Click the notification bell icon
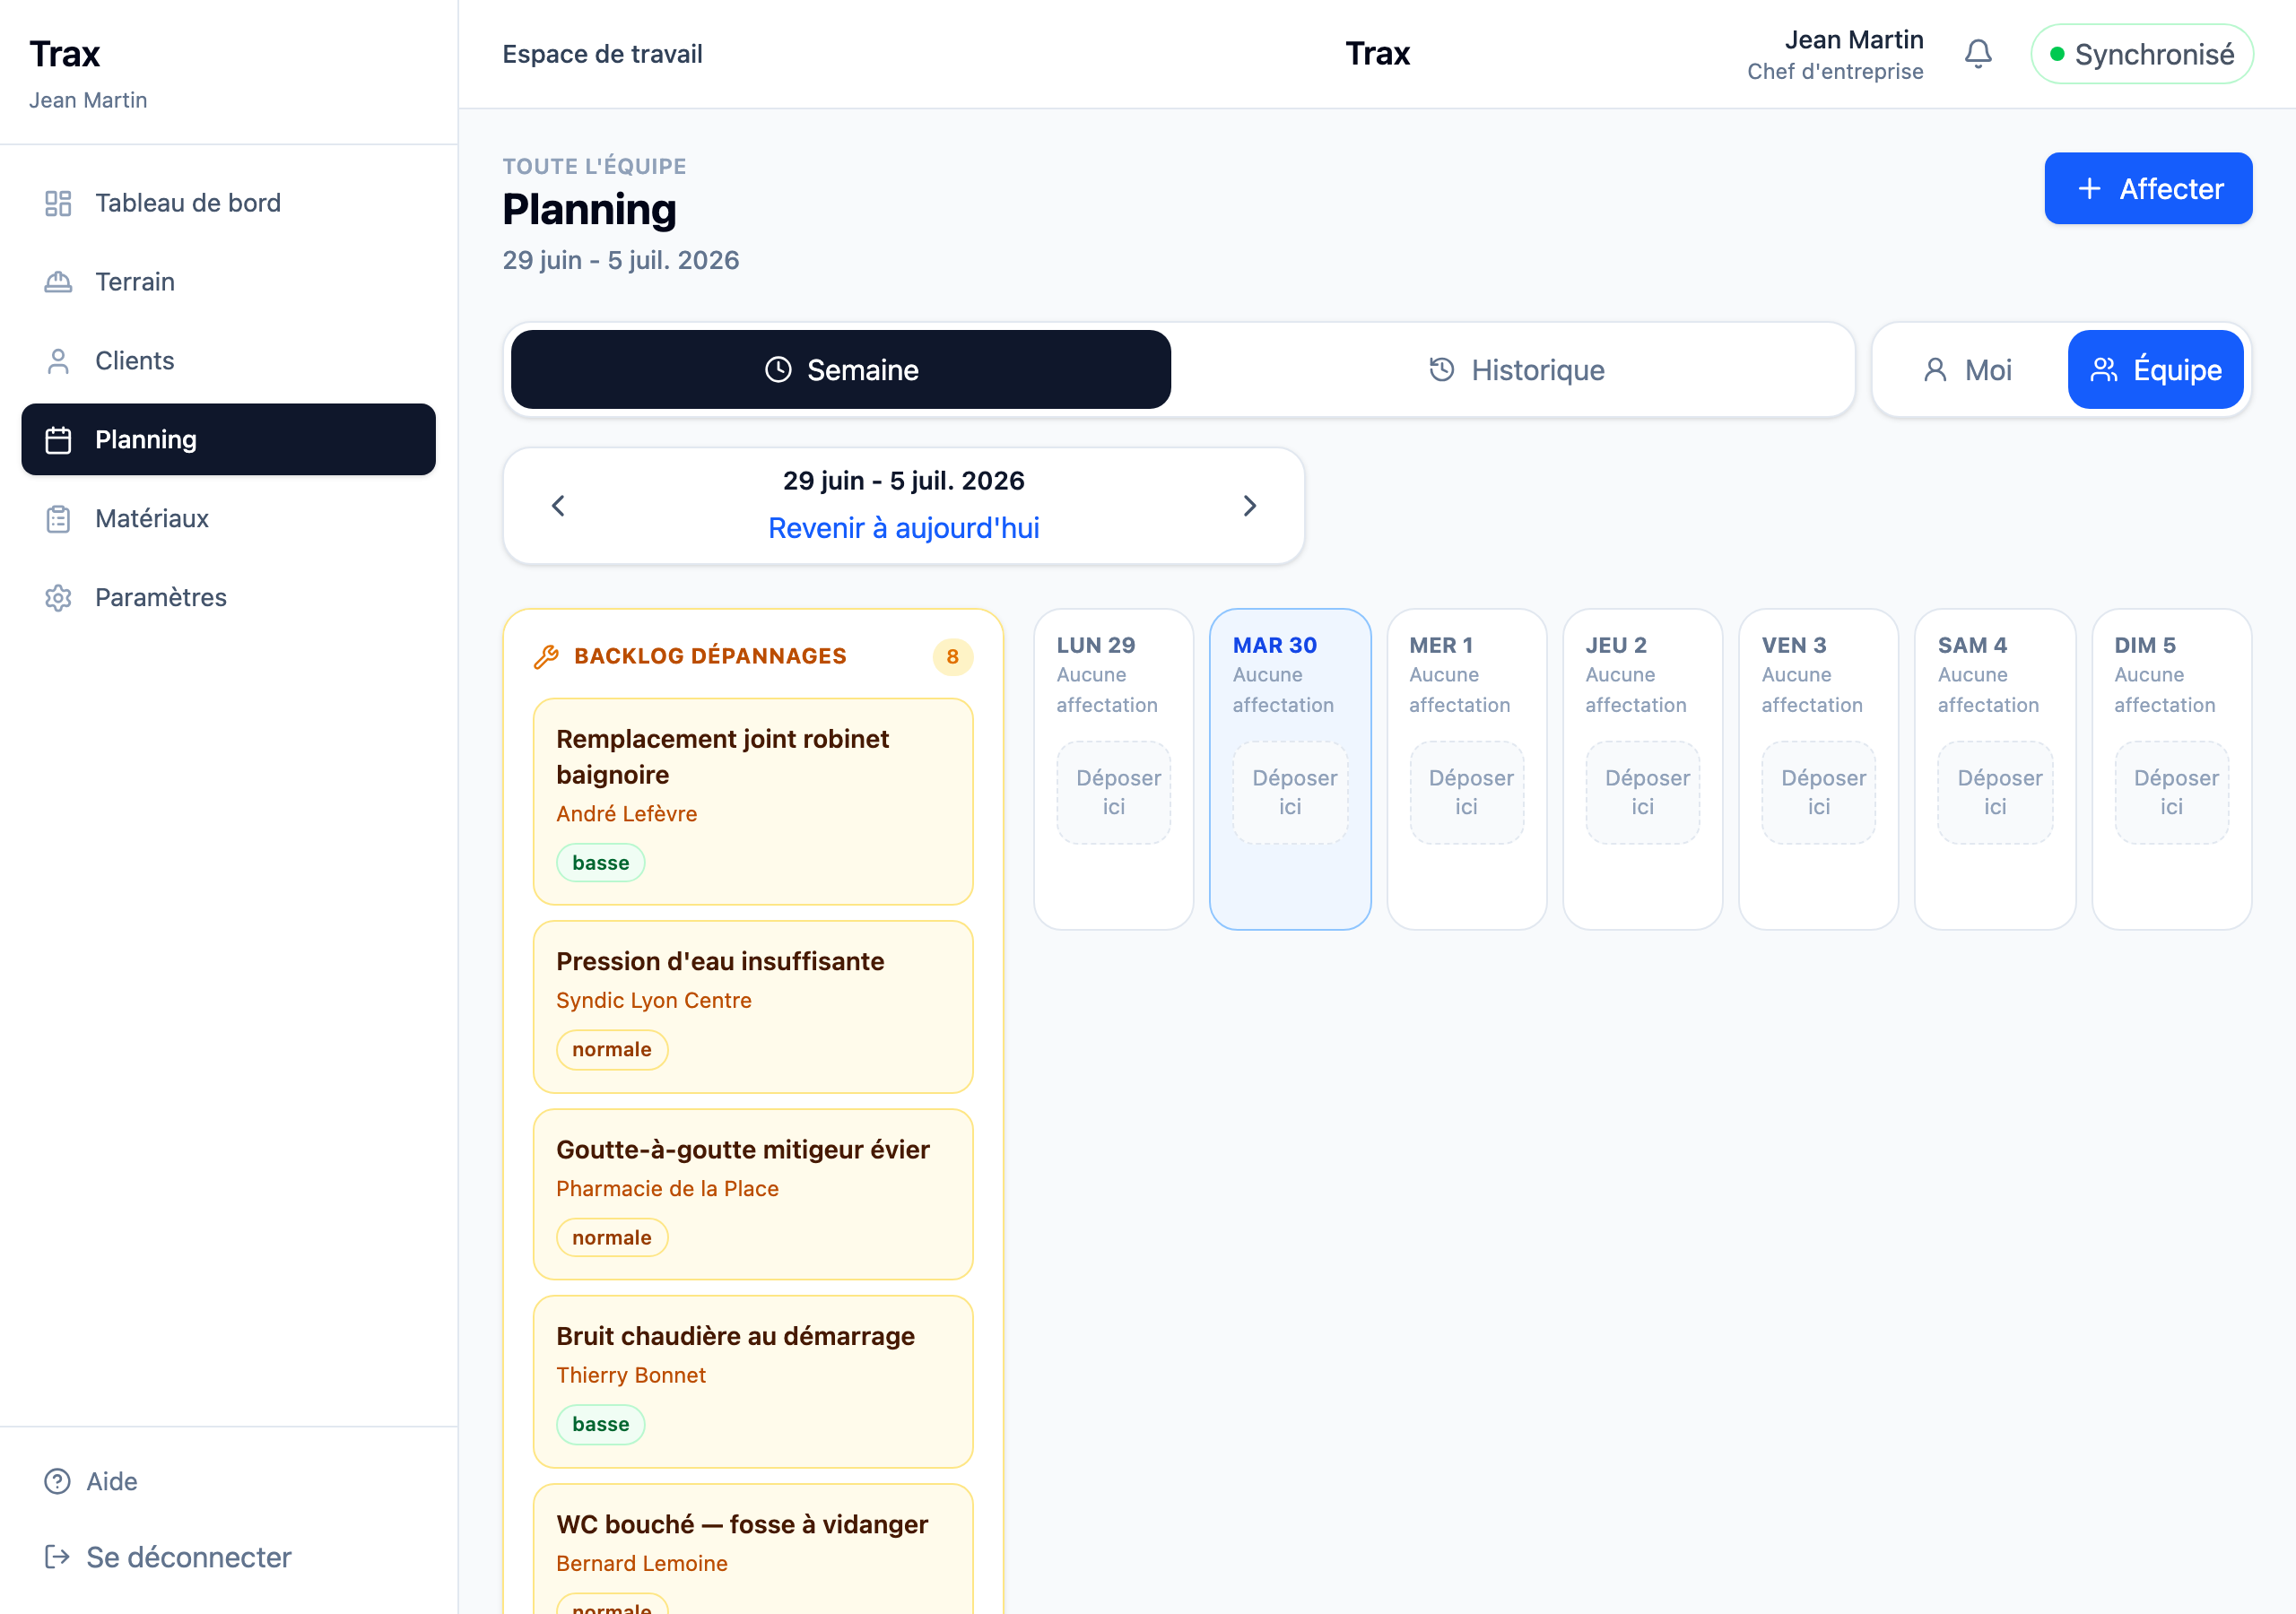Viewport: 2296px width, 1614px height. coord(1977,54)
